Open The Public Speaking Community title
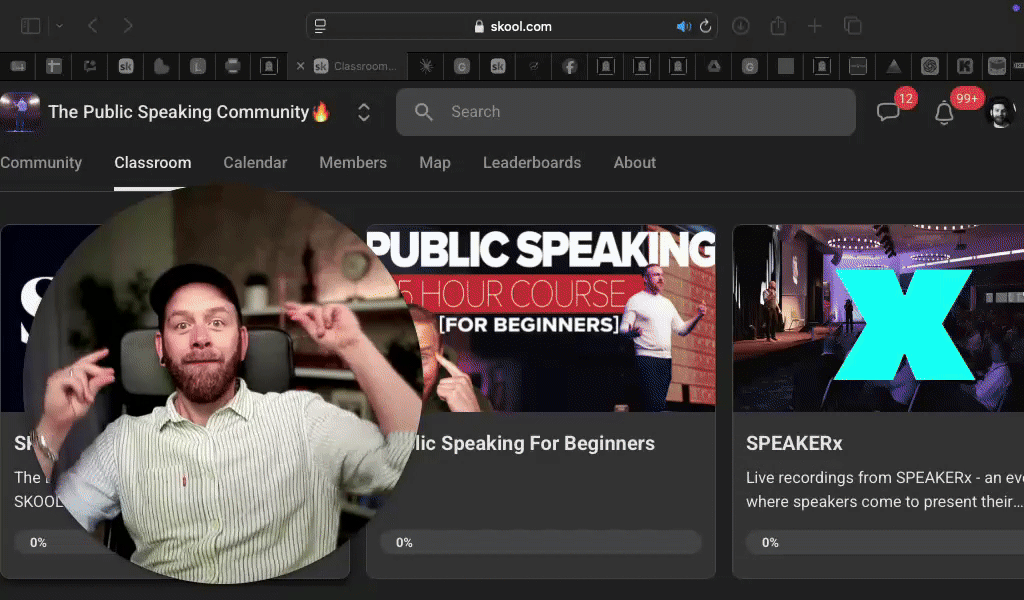 click(189, 112)
